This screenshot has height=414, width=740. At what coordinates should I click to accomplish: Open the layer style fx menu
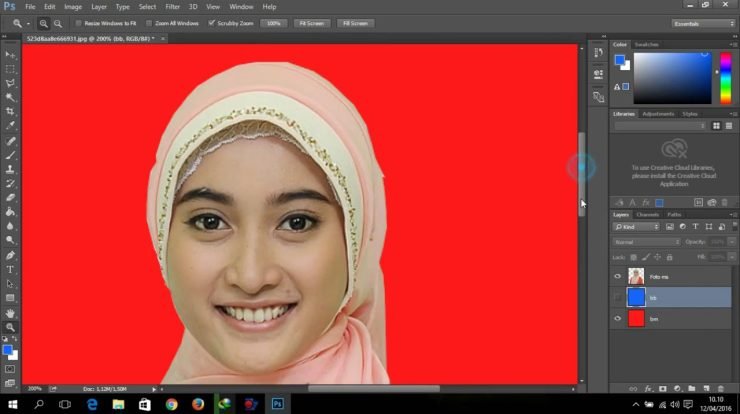point(648,388)
